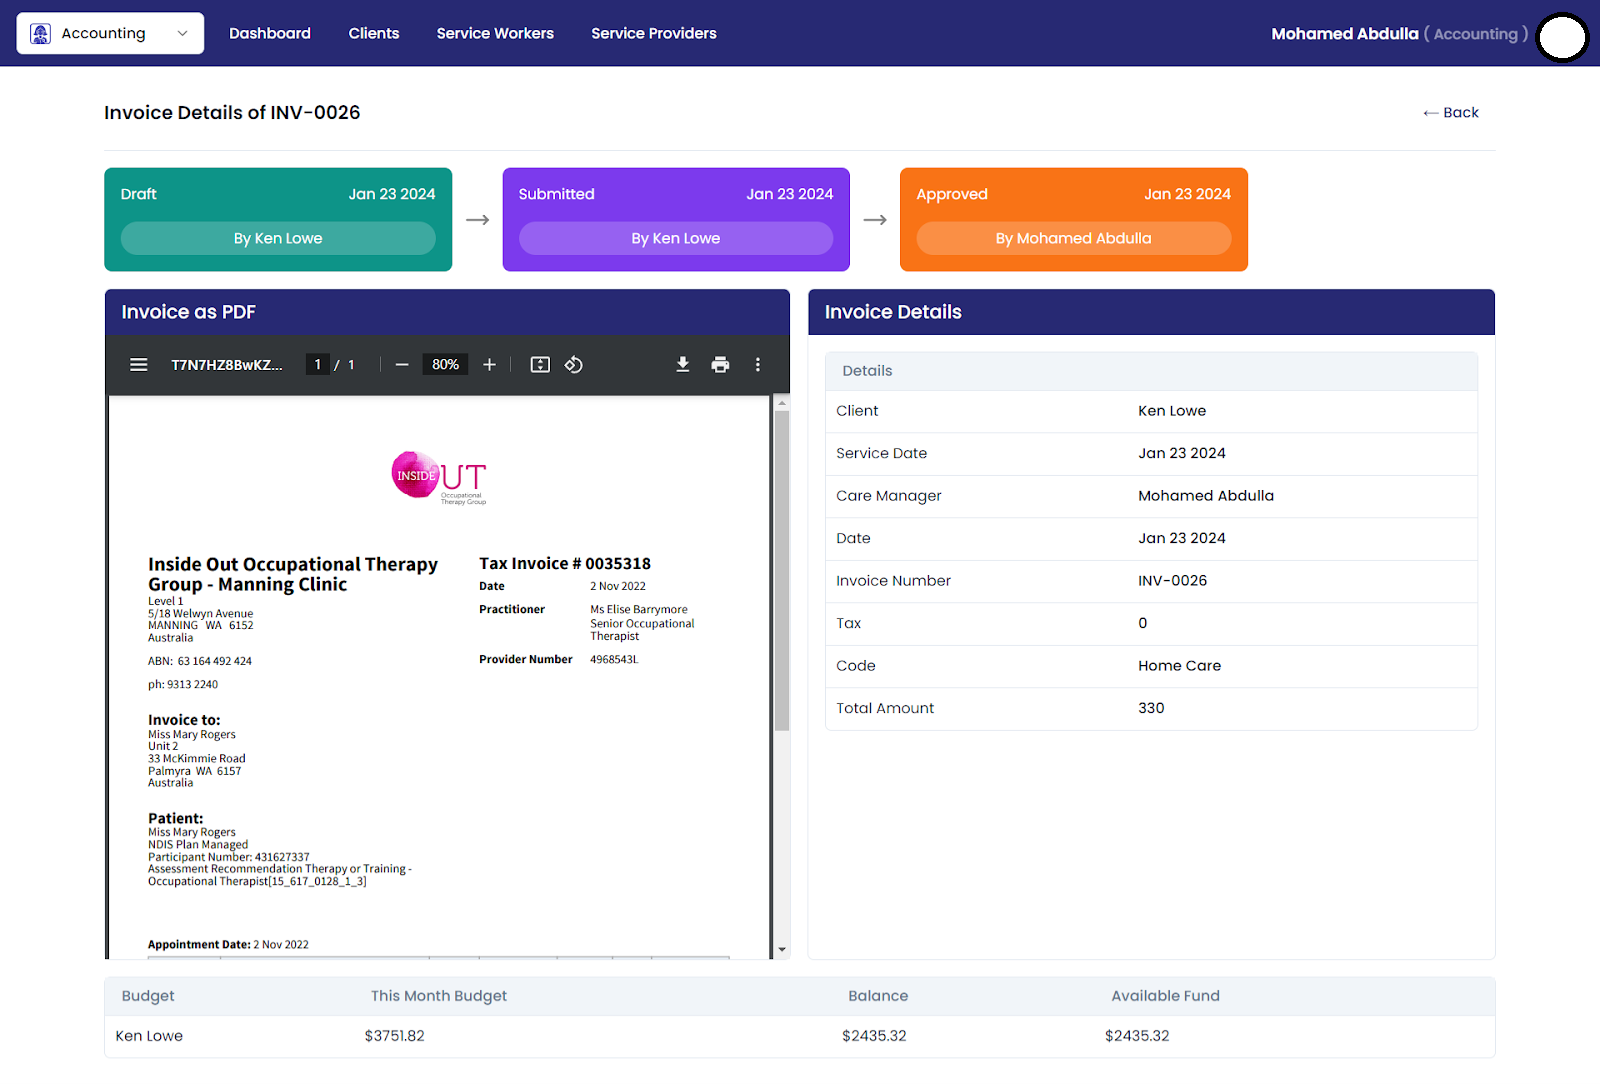This screenshot has width=1600, height=1084.
Task: Click the Submitted By Ken Lowe pill
Action: coord(676,238)
